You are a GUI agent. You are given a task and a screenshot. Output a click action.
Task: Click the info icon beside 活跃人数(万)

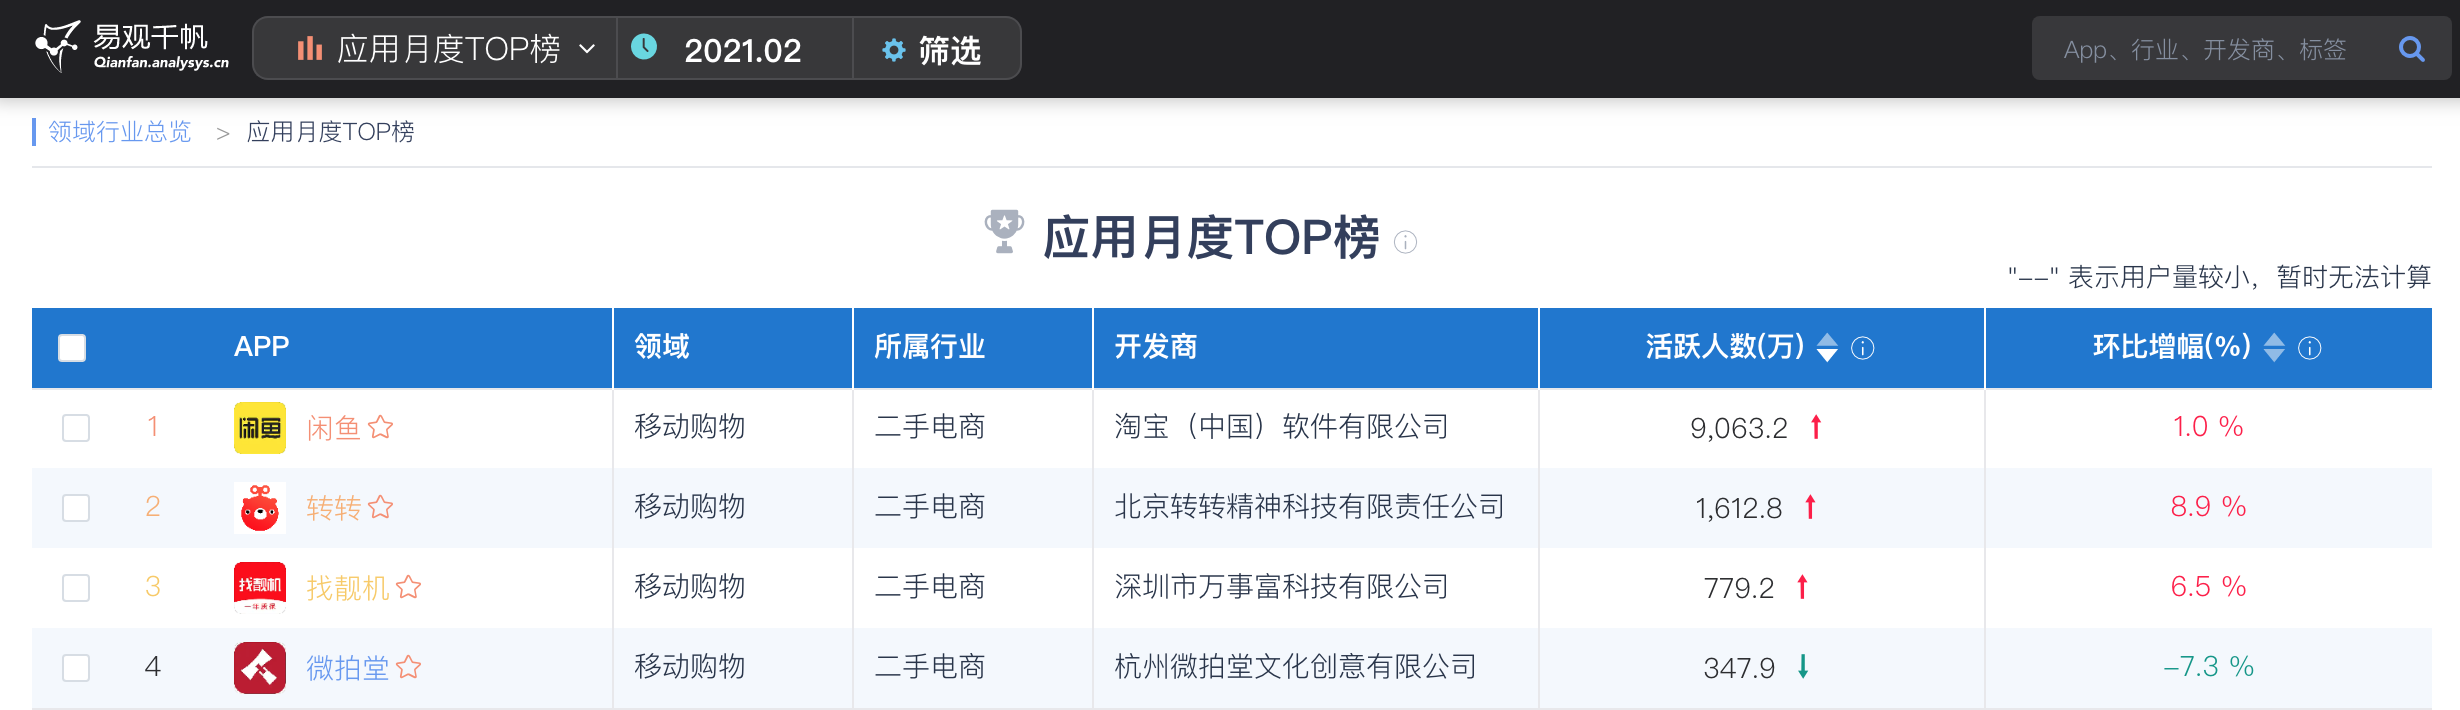tap(1863, 348)
